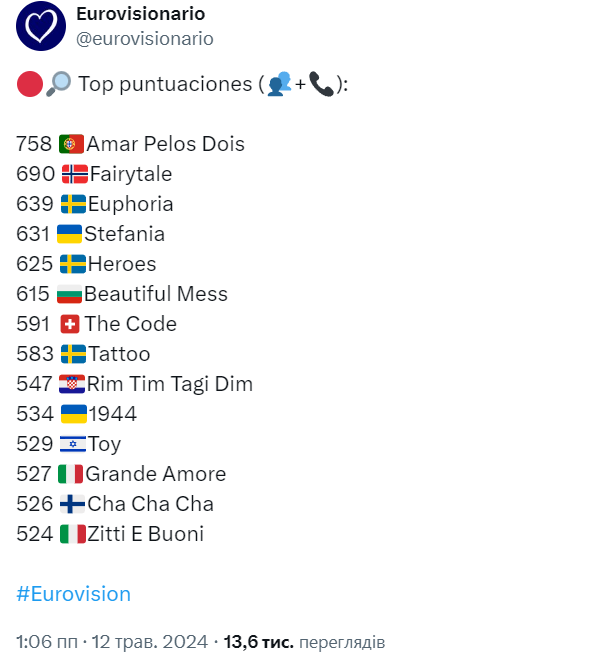Open the #Eurovision hashtag link
Image resolution: width=612 pixels, height=662 pixels.
tap(73, 594)
